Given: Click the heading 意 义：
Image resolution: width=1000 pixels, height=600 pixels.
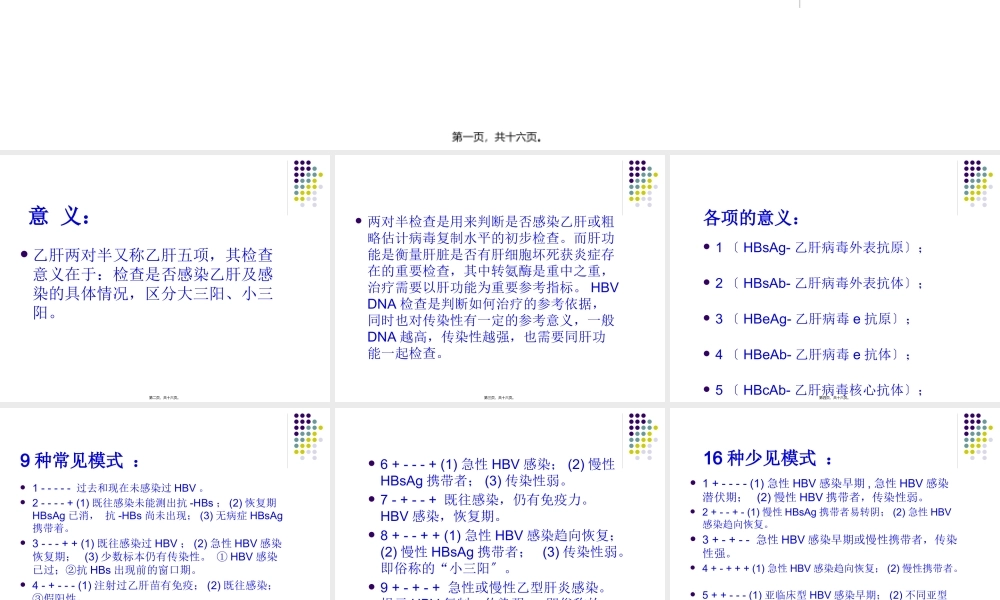Looking at the screenshot, I should (x=58, y=216).
